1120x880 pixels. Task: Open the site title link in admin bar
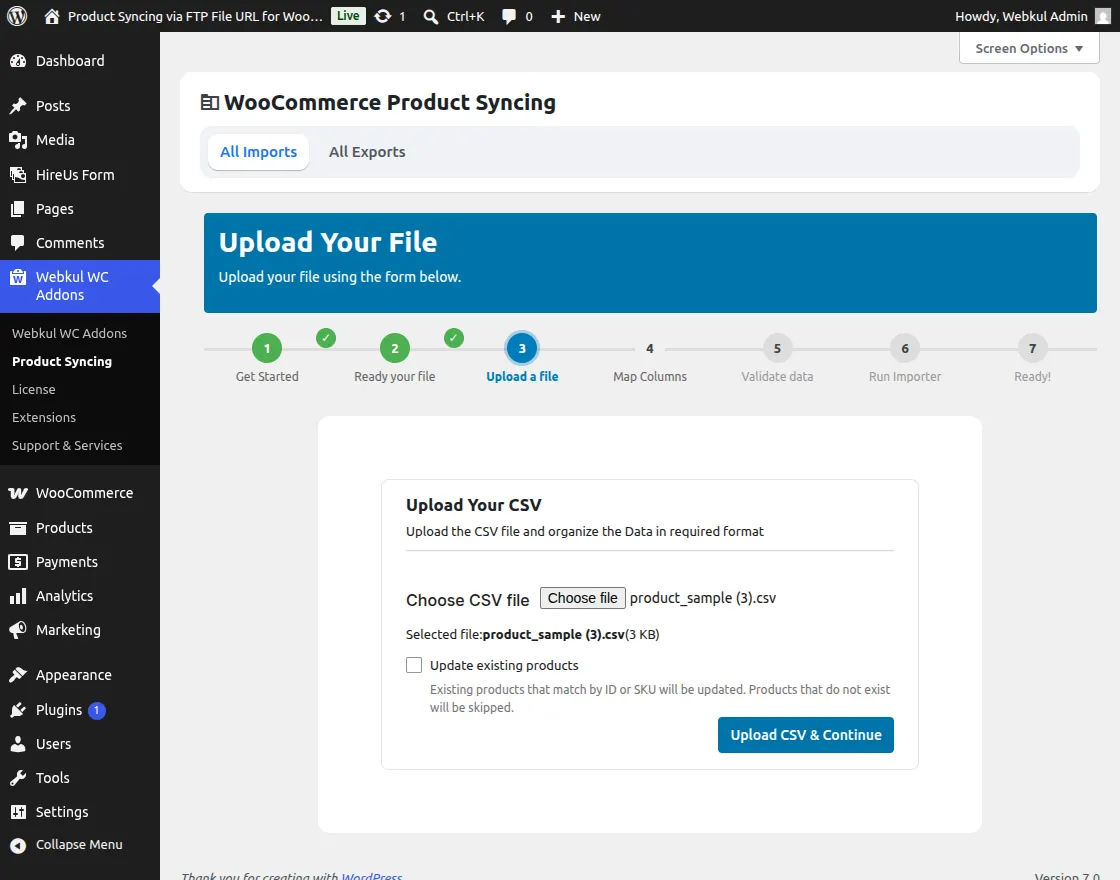coord(195,16)
